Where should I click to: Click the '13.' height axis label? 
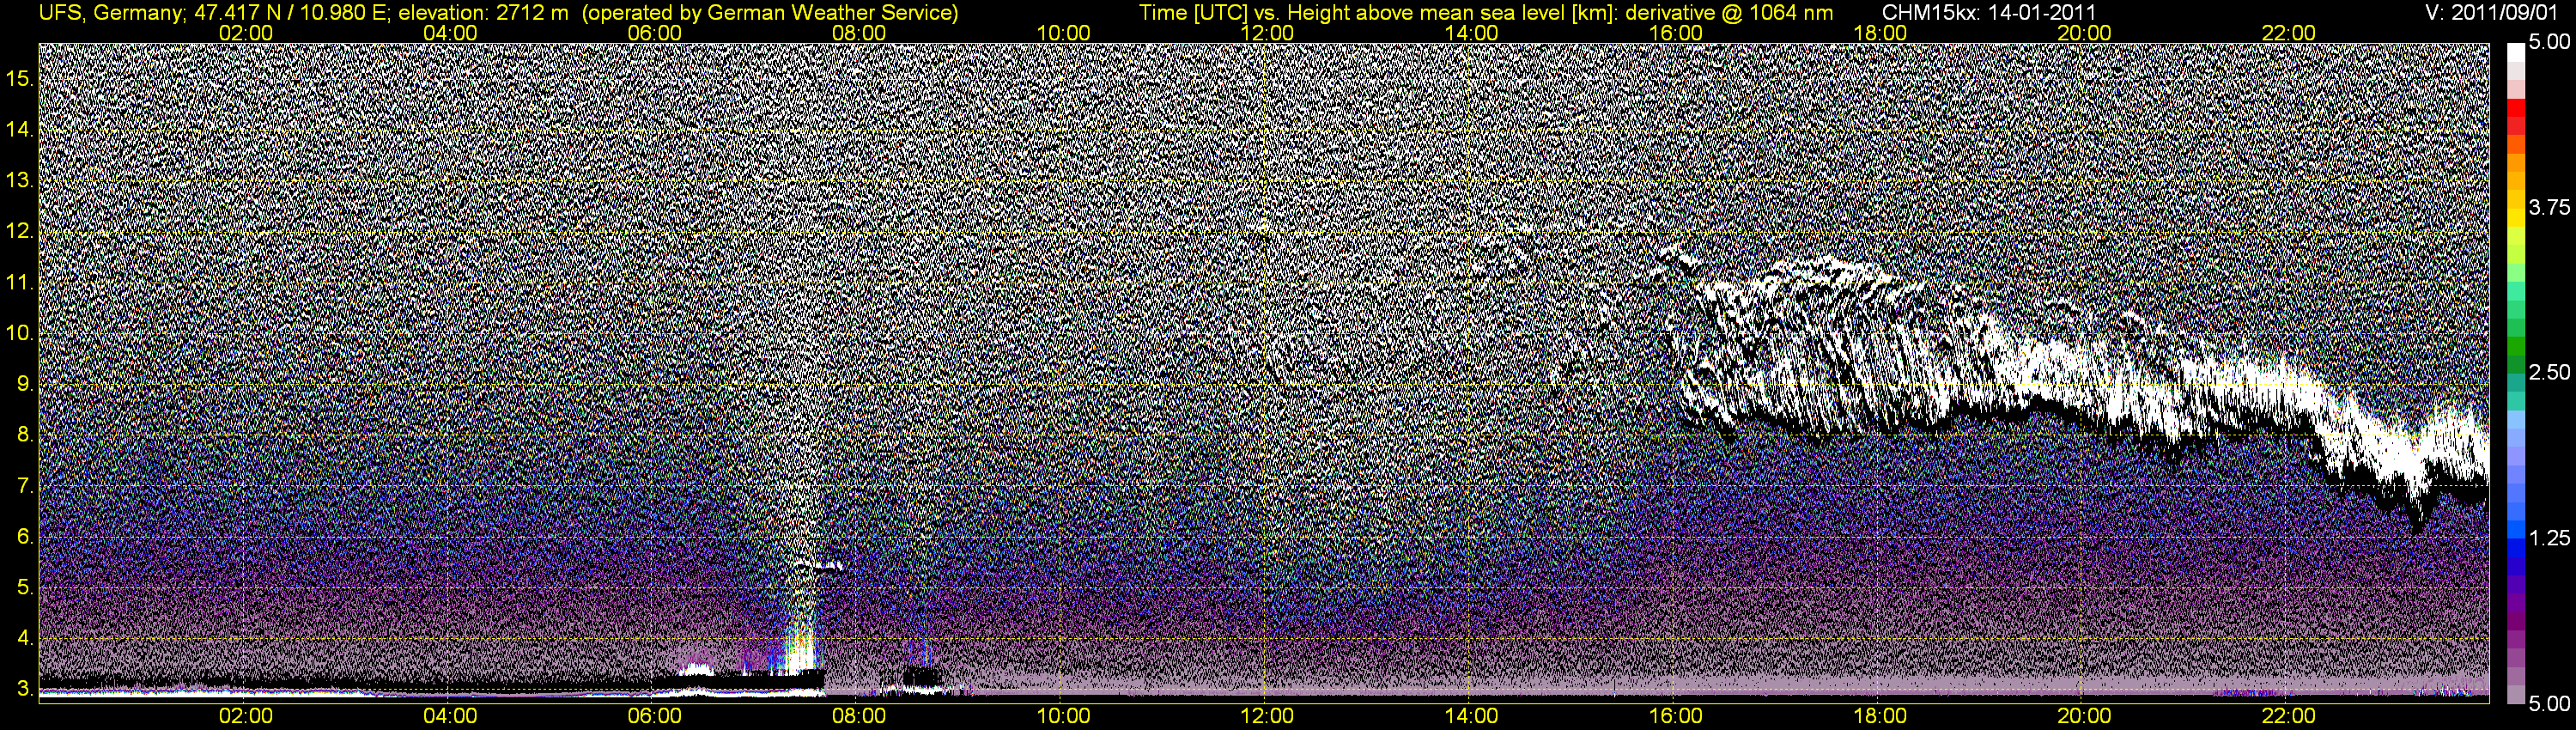pyautogui.click(x=20, y=180)
